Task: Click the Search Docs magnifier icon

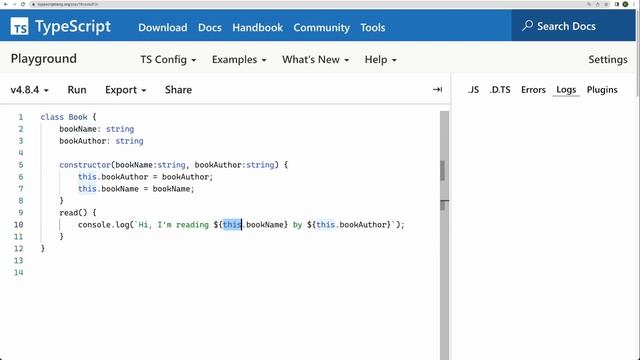Action: point(527,26)
